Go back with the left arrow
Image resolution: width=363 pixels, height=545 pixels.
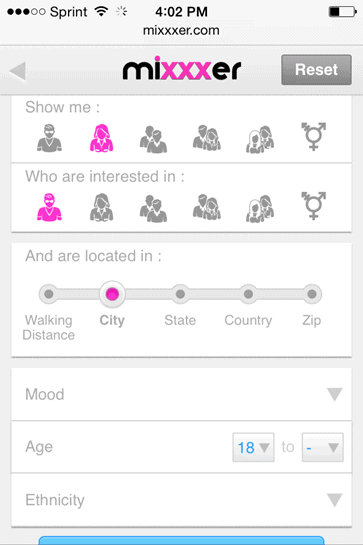coord(18,71)
